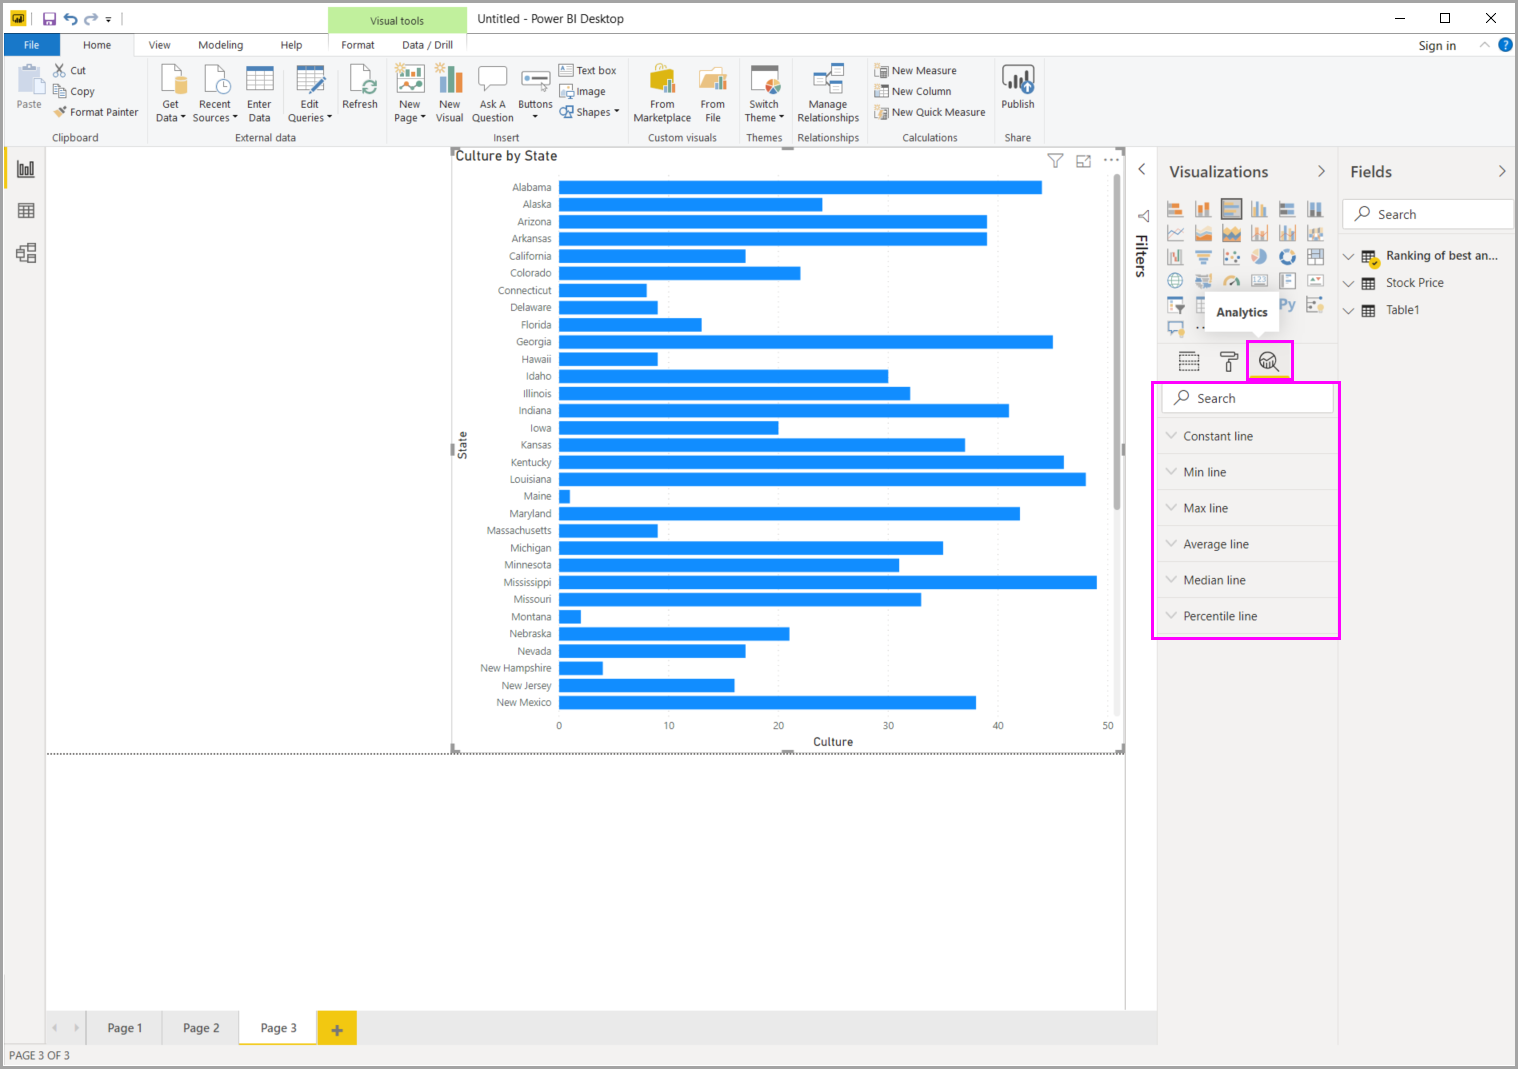Click the visual's filter funnel icon

tap(1055, 161)
